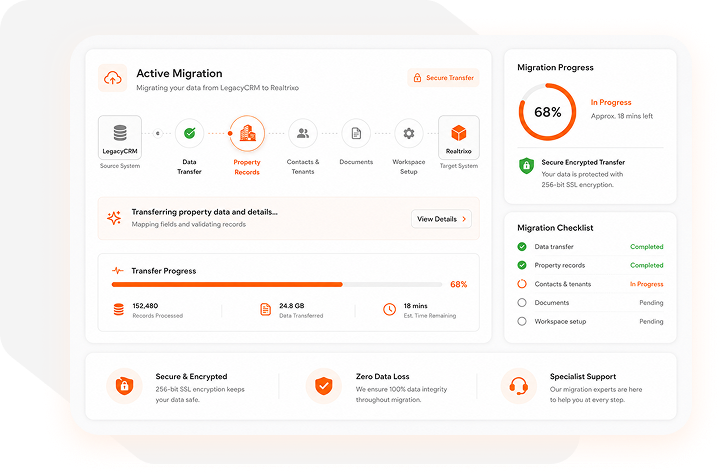Click the Documents step page icon
Viewport: 722px width, 474px height.
[356, 133]
